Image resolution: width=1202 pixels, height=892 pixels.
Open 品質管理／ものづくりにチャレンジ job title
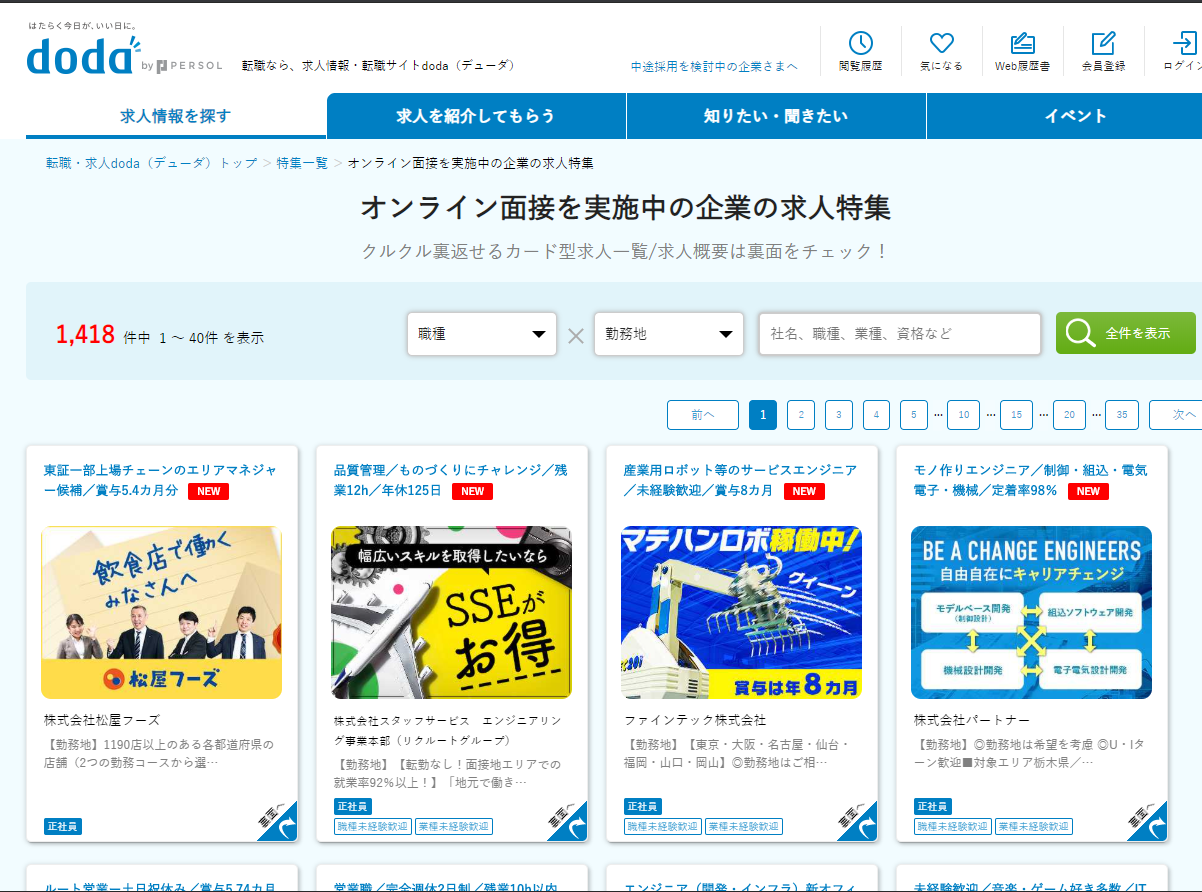pyautogui.click(x=450, y=480)
